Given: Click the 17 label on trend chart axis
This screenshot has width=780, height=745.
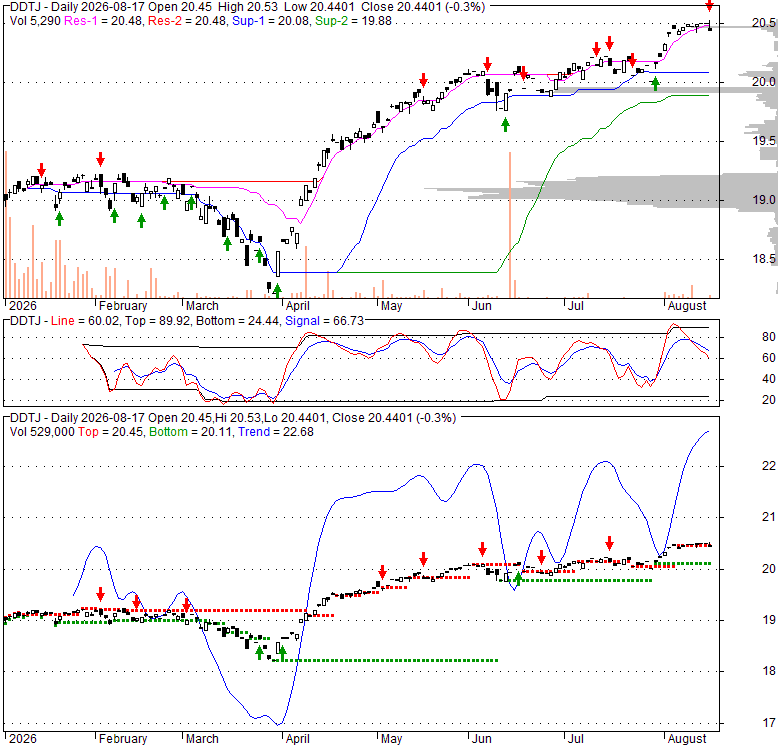Looking at the screenshot, I should pos(769,723).
